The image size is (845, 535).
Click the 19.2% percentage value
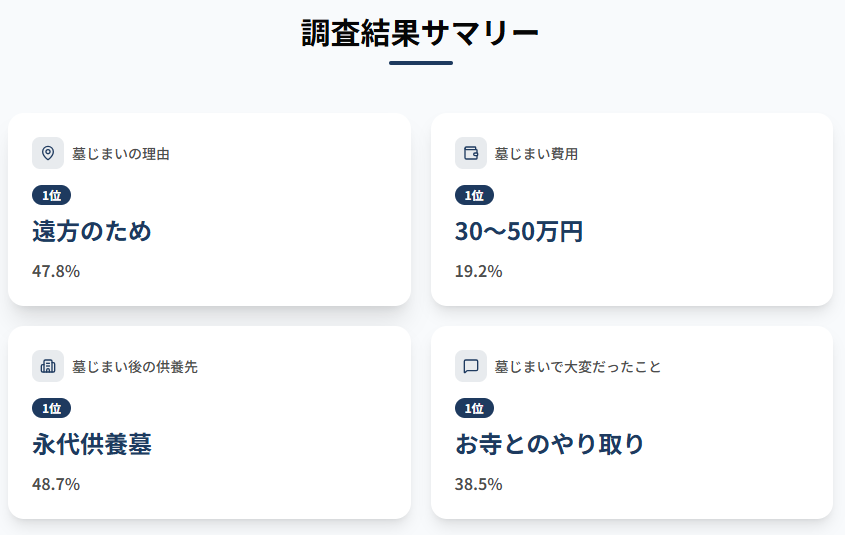[x=479, y=271]
